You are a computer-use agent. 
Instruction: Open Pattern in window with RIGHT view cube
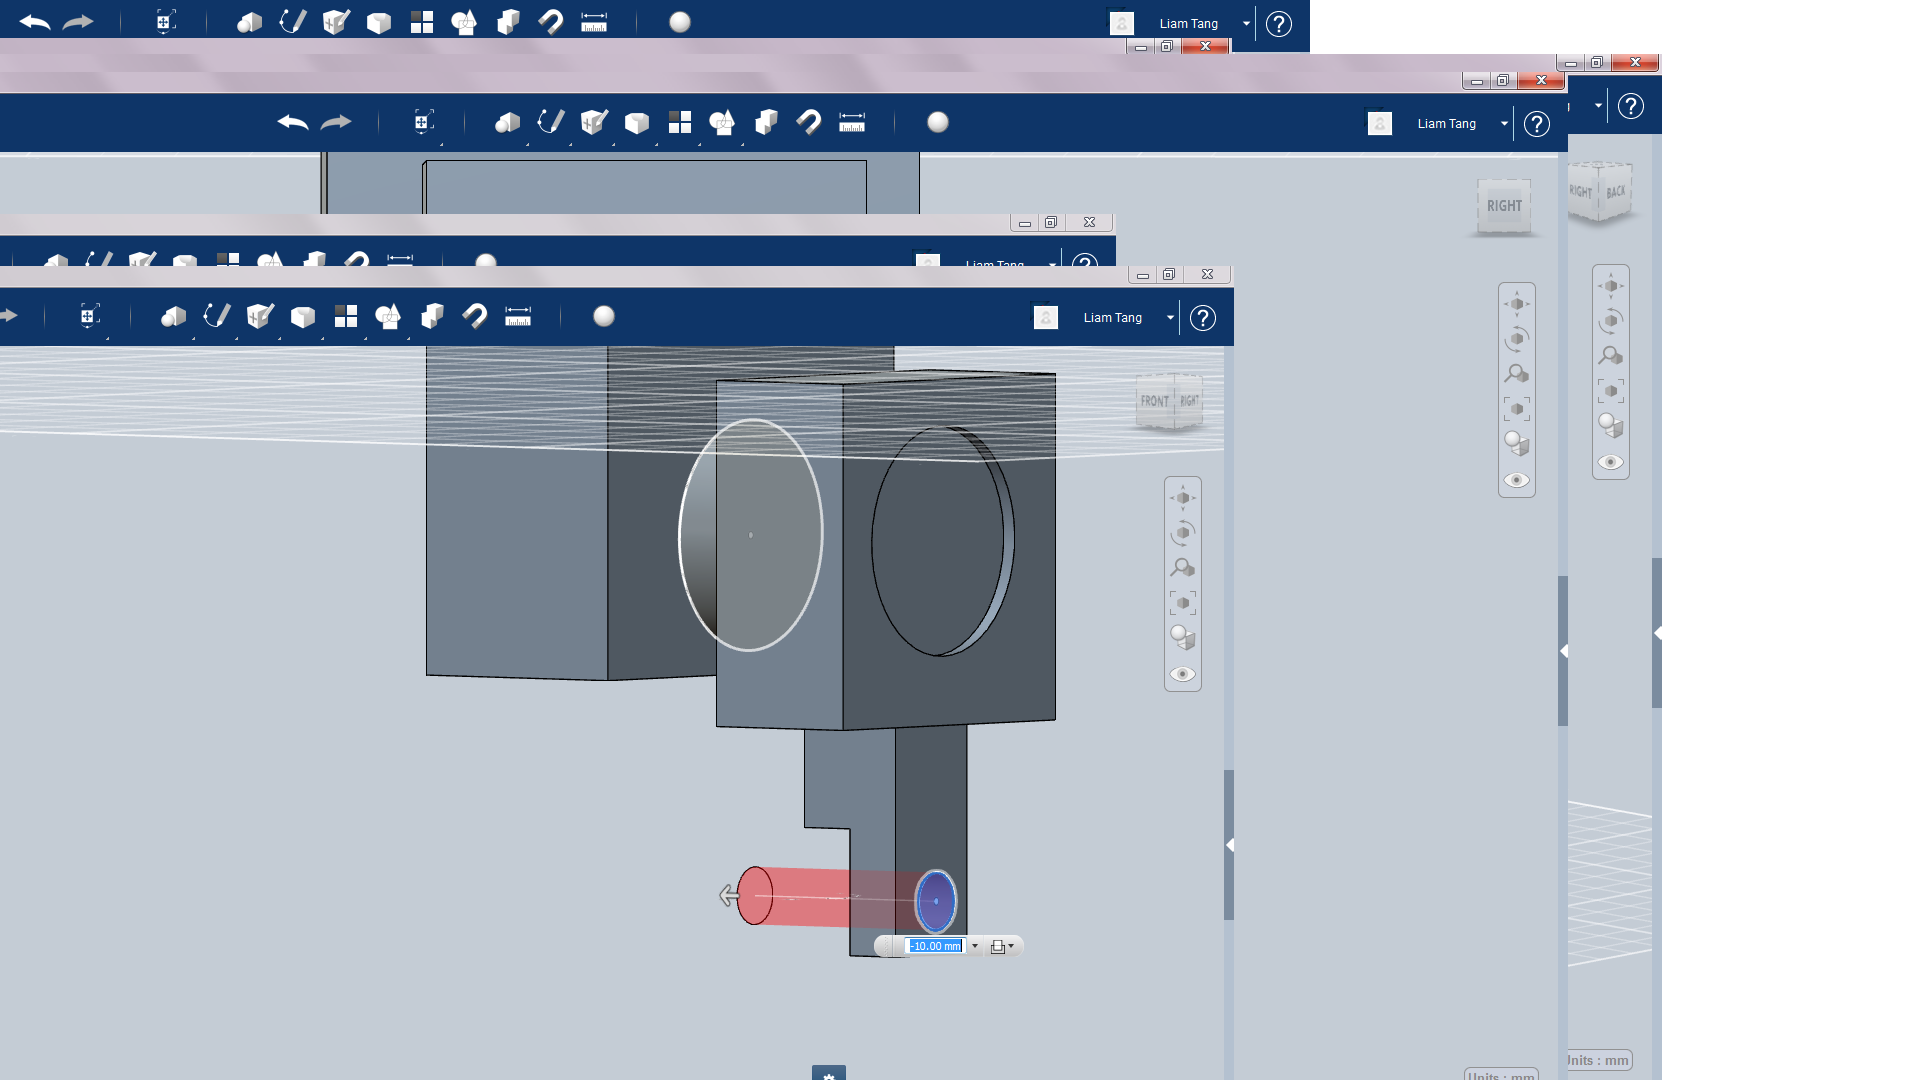(x=680, y=123)
